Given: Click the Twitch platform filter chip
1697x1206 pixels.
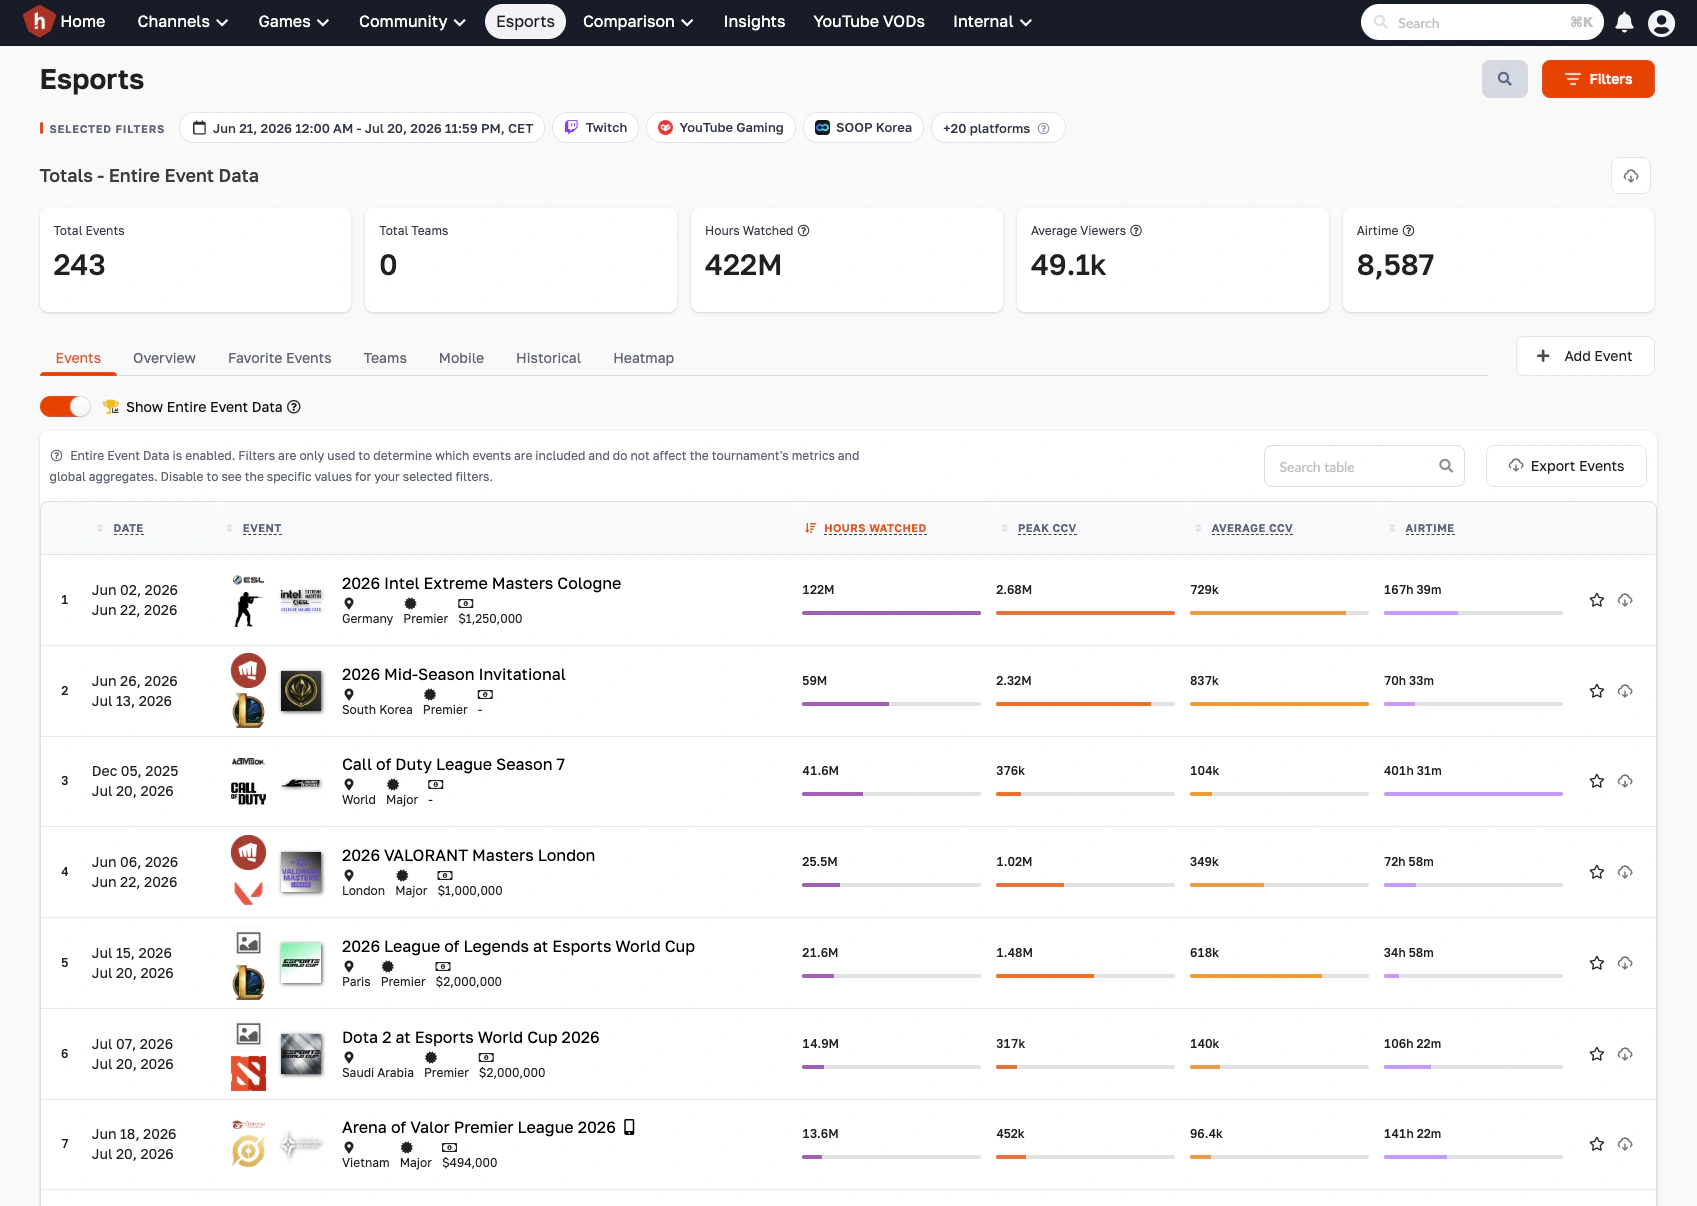Looking at the screenshot, I should click(x=596, y=128).
